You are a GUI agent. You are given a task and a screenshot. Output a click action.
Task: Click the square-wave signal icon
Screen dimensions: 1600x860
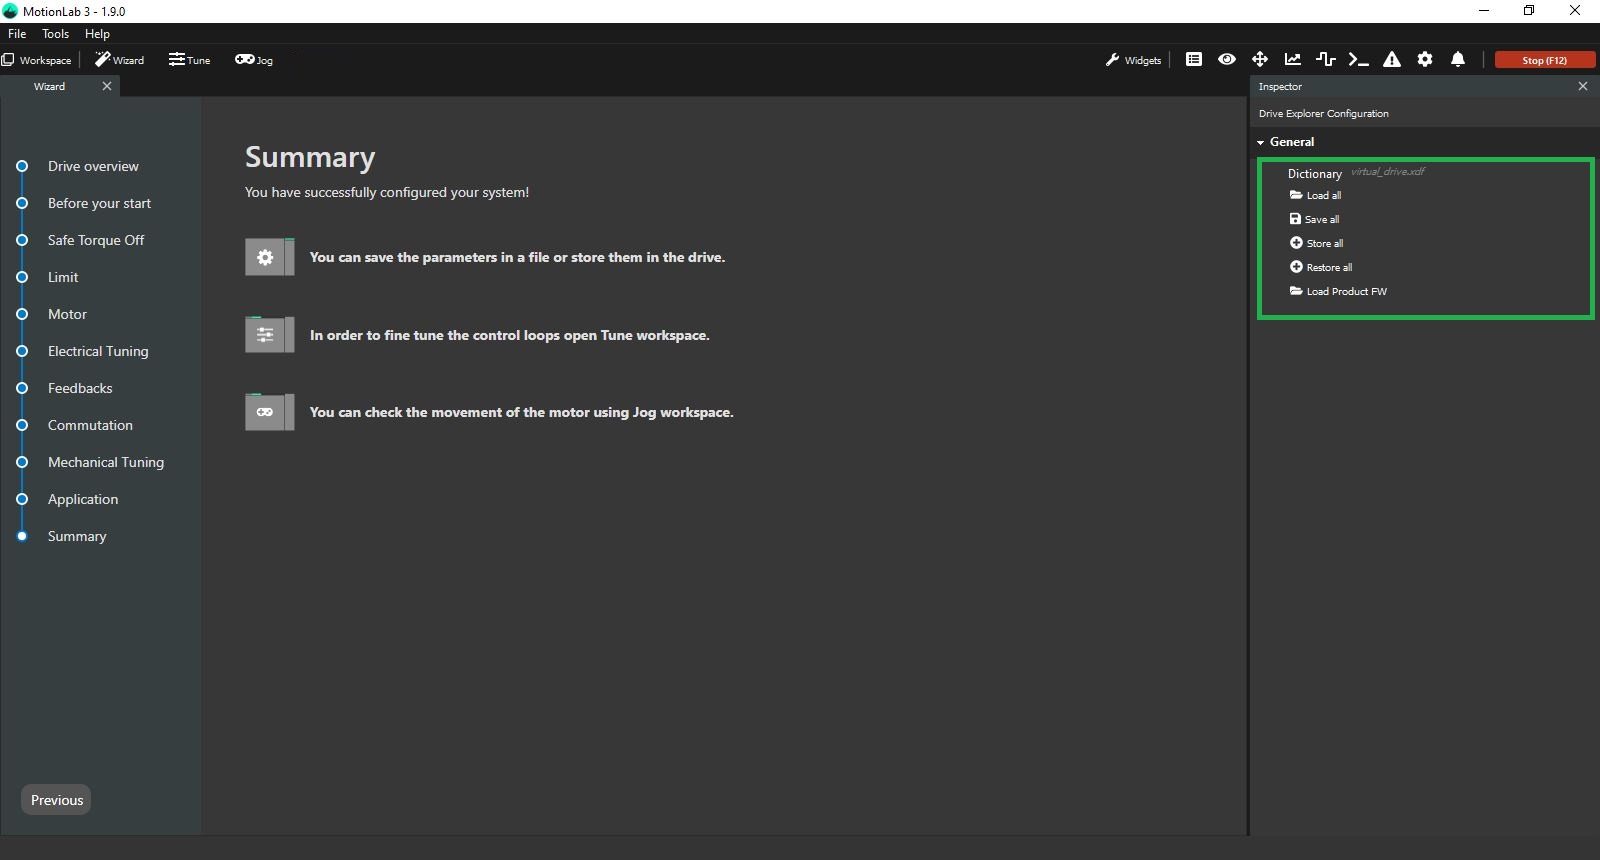click(x=1326, y=60)
